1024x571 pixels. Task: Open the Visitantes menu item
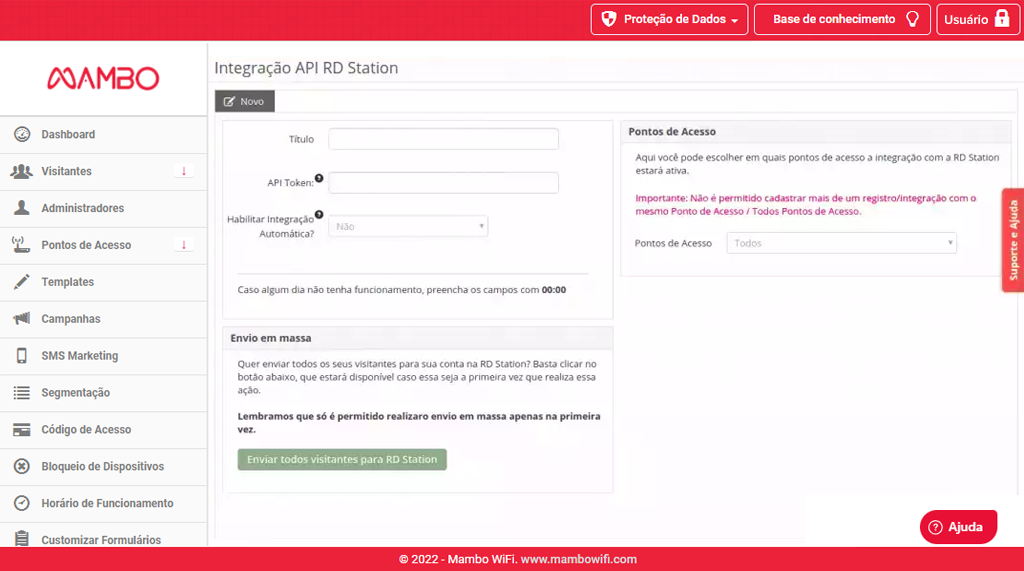coord(104,171)
